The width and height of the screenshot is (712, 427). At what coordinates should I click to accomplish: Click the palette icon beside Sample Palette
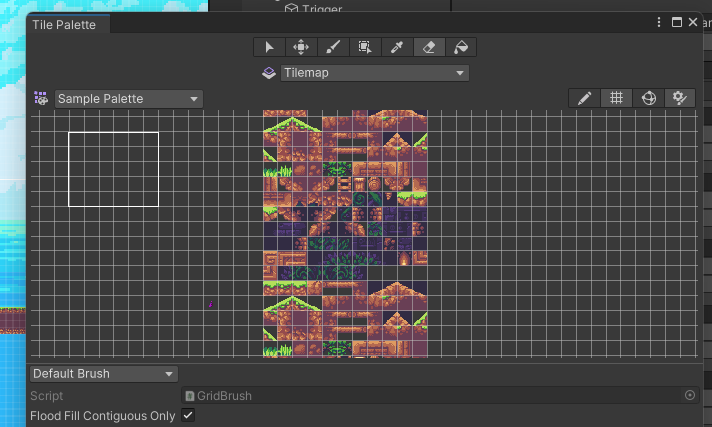coord(41,99)
